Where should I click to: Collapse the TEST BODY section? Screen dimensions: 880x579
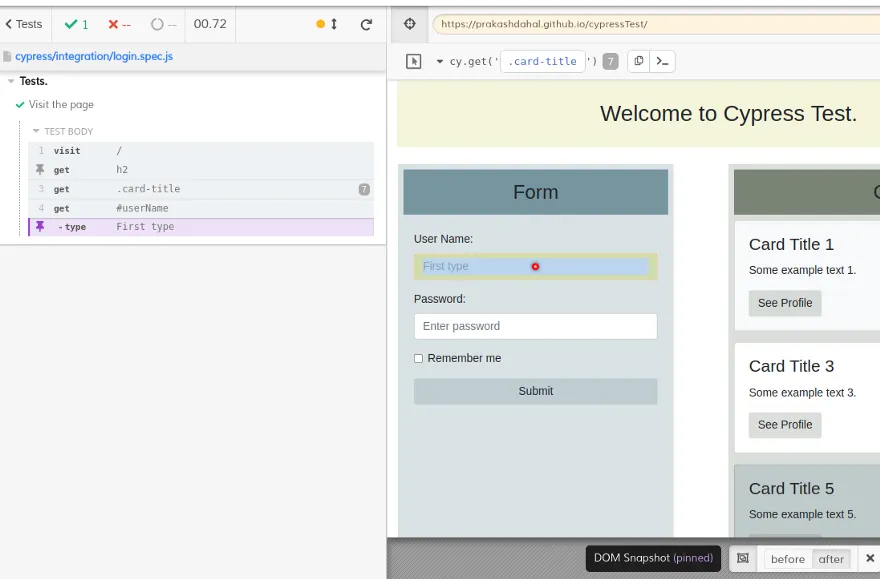pyautogui.click(x=36, y=131)
